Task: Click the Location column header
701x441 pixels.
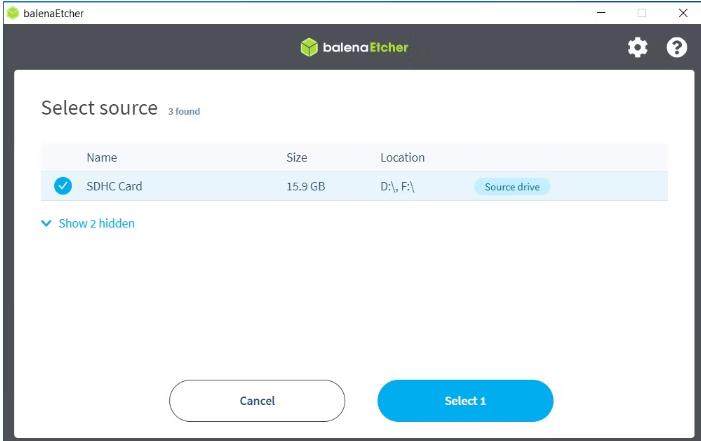Action: [402, 157]
